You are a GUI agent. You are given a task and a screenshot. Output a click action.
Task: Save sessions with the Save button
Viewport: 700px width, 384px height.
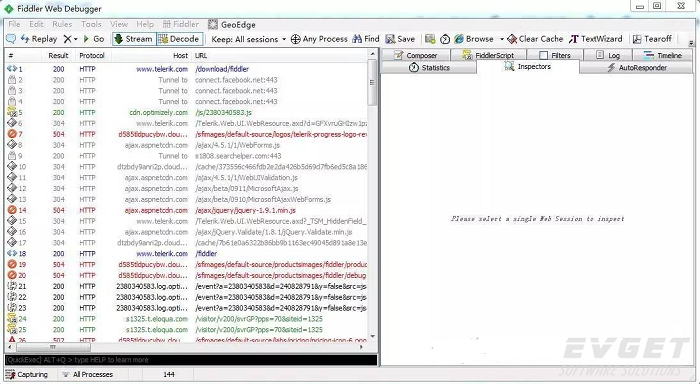tap(400, 39)
